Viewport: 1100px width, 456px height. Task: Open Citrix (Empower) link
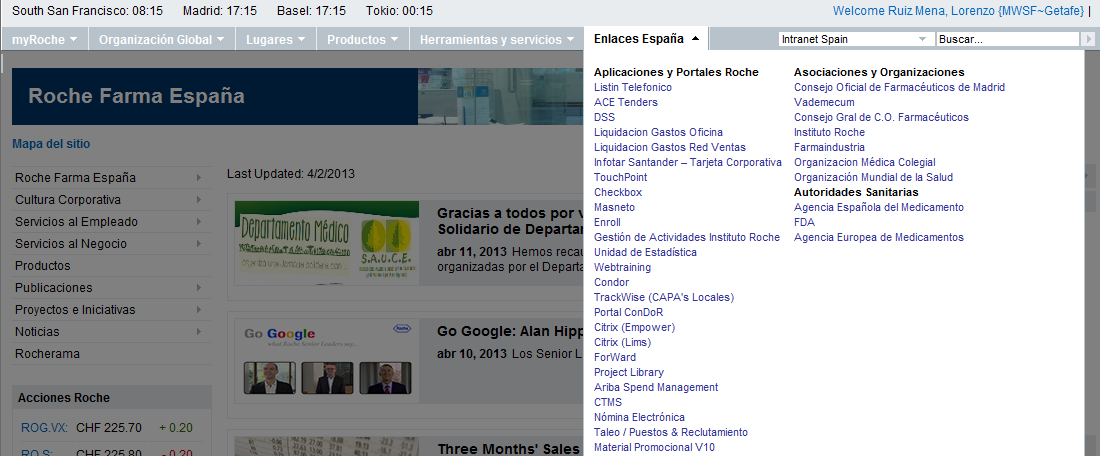point(634,327)
